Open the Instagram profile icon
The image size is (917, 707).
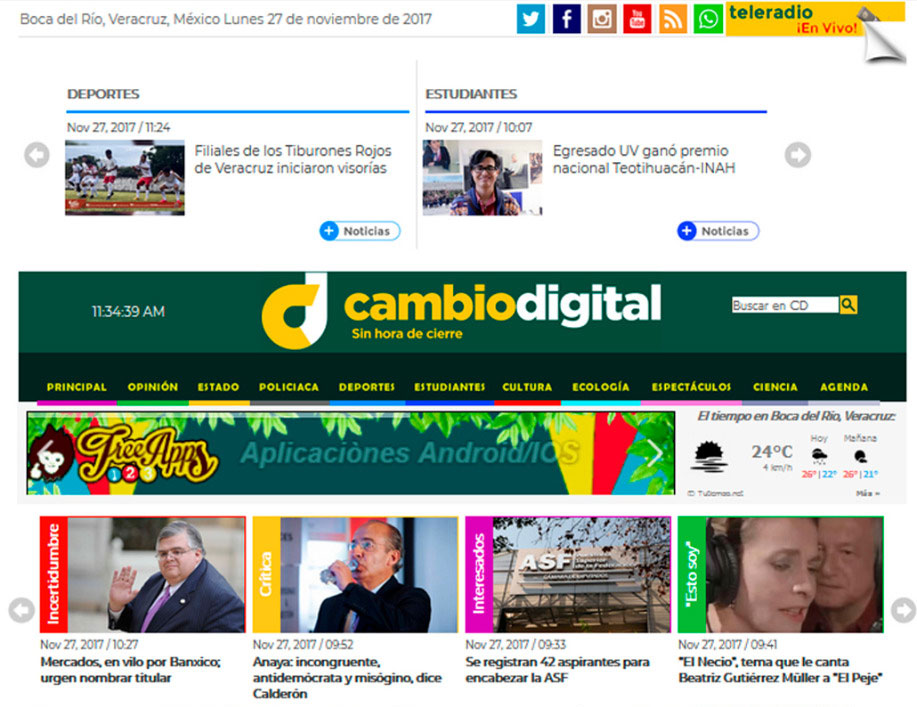(x=601, y=19)
